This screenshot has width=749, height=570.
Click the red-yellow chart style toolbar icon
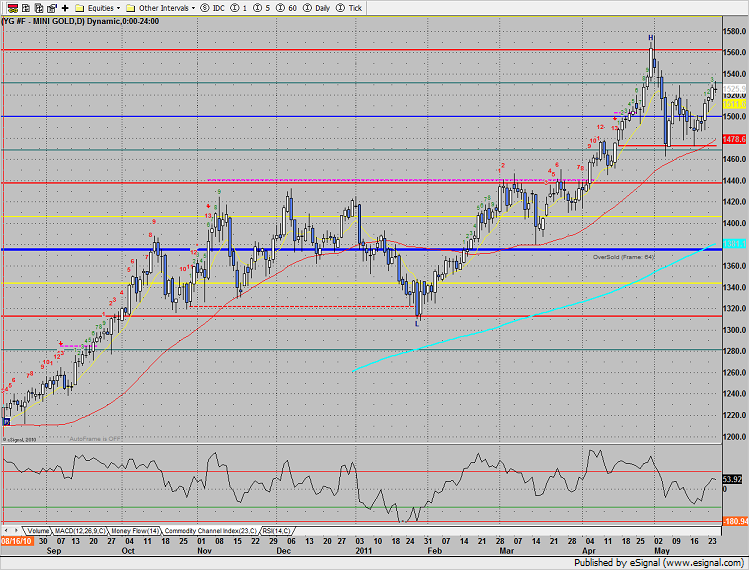(x=13, y=8)
